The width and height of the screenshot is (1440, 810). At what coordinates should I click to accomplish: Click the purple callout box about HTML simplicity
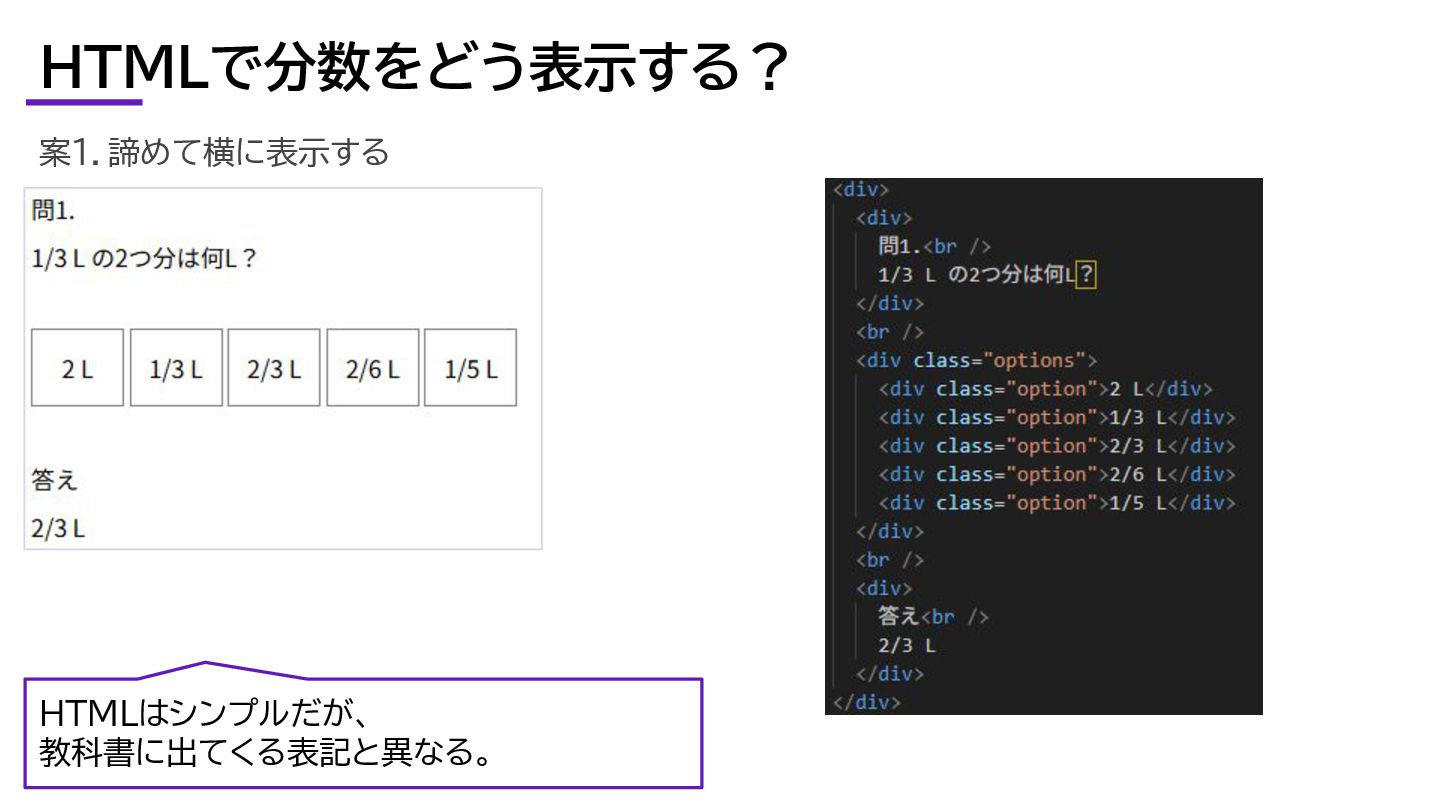tap(363, 733)
